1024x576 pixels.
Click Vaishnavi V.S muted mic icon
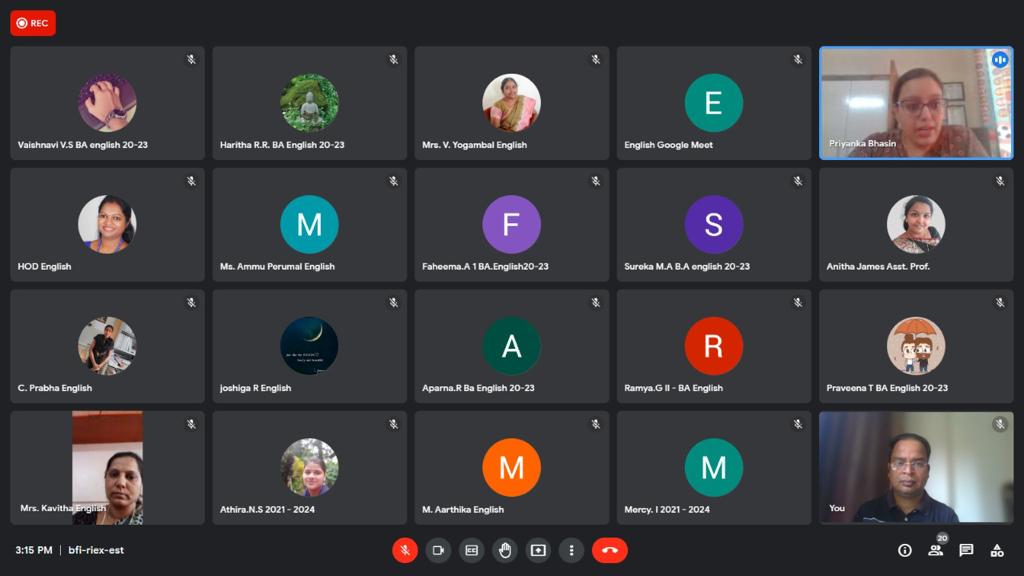pyautogui.click(x=191, y=59)
